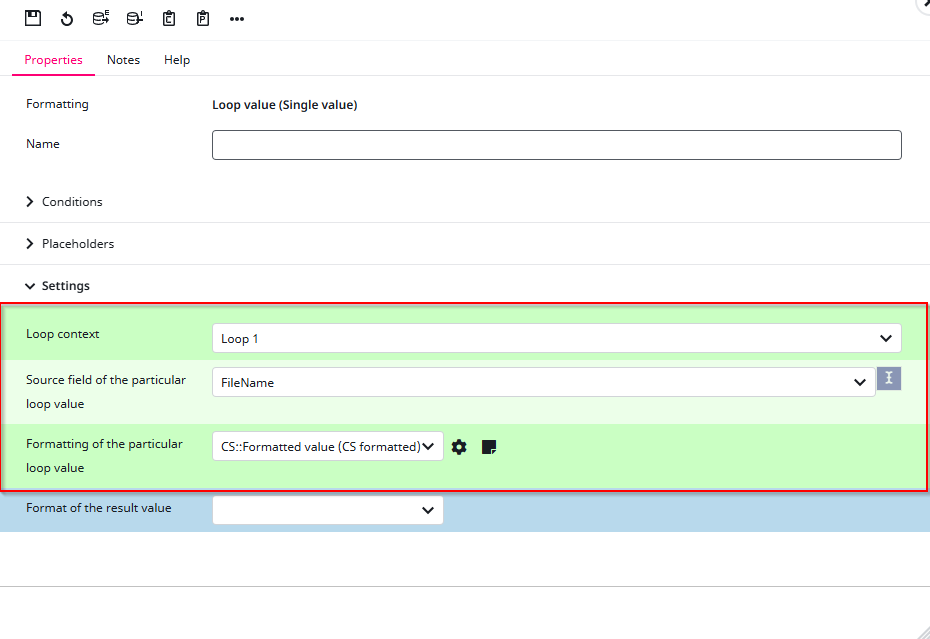
Task: Open formatting settings via gear icon
Action: [459, 447]
